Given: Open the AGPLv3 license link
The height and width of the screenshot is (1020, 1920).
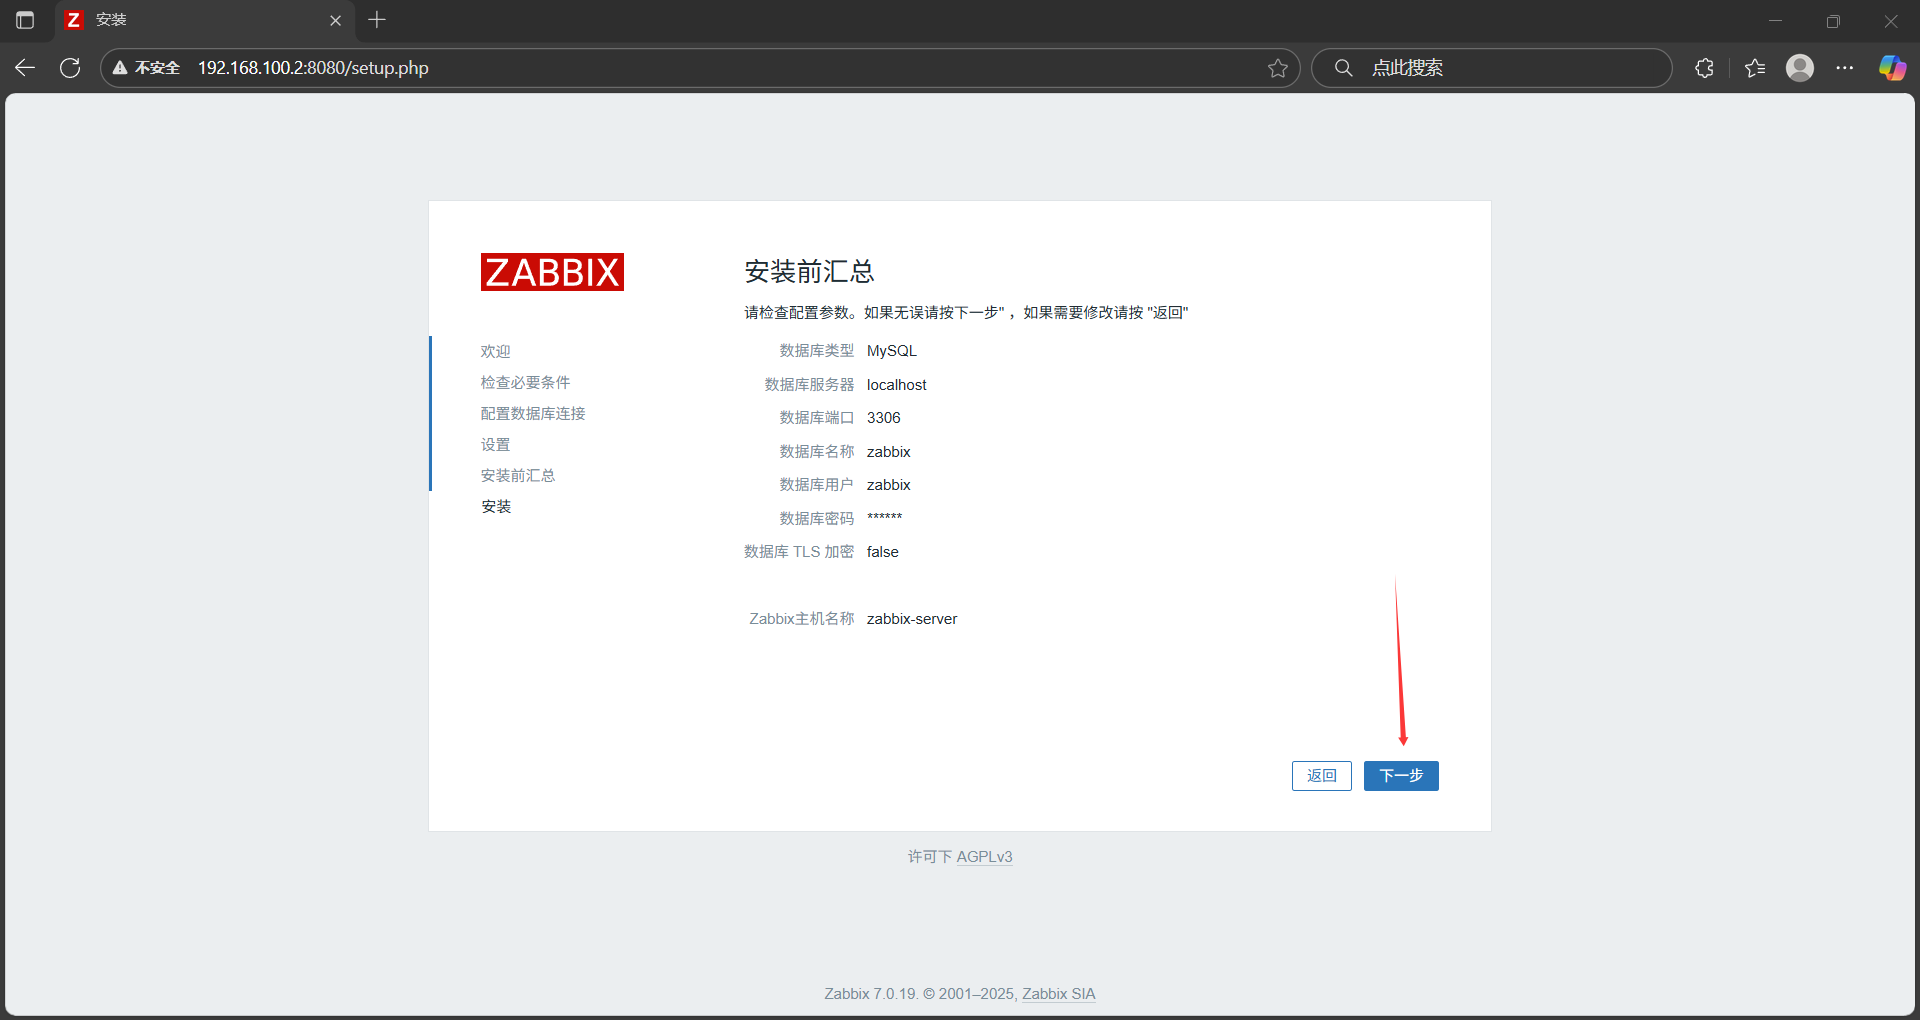Looking at the screenshot, I should [984, 857].
